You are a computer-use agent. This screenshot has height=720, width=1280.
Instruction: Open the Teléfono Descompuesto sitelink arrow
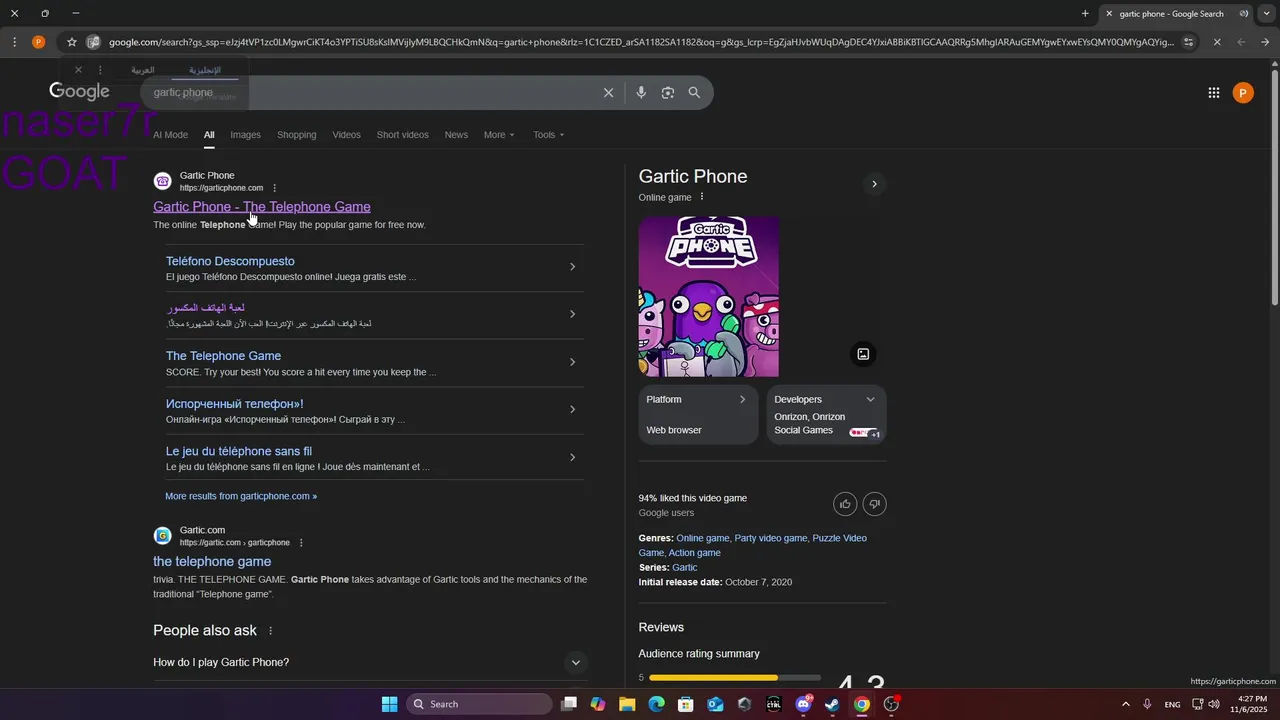tap(572, 266)
